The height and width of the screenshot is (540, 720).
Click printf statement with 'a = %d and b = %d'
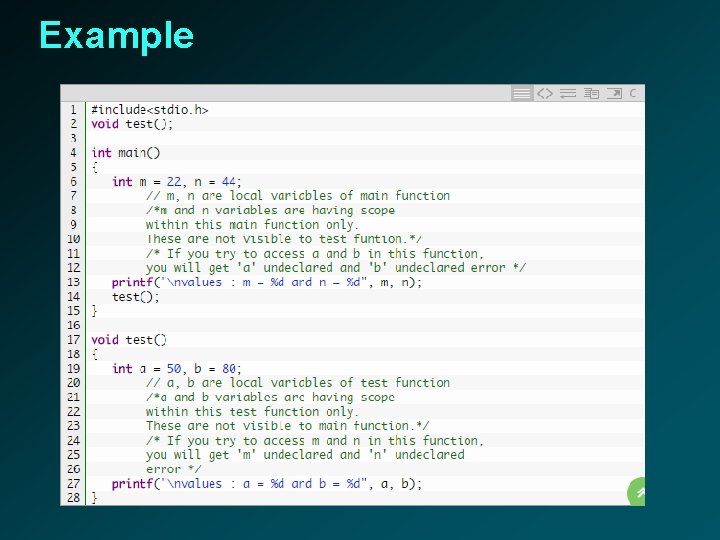coord(267,484)
